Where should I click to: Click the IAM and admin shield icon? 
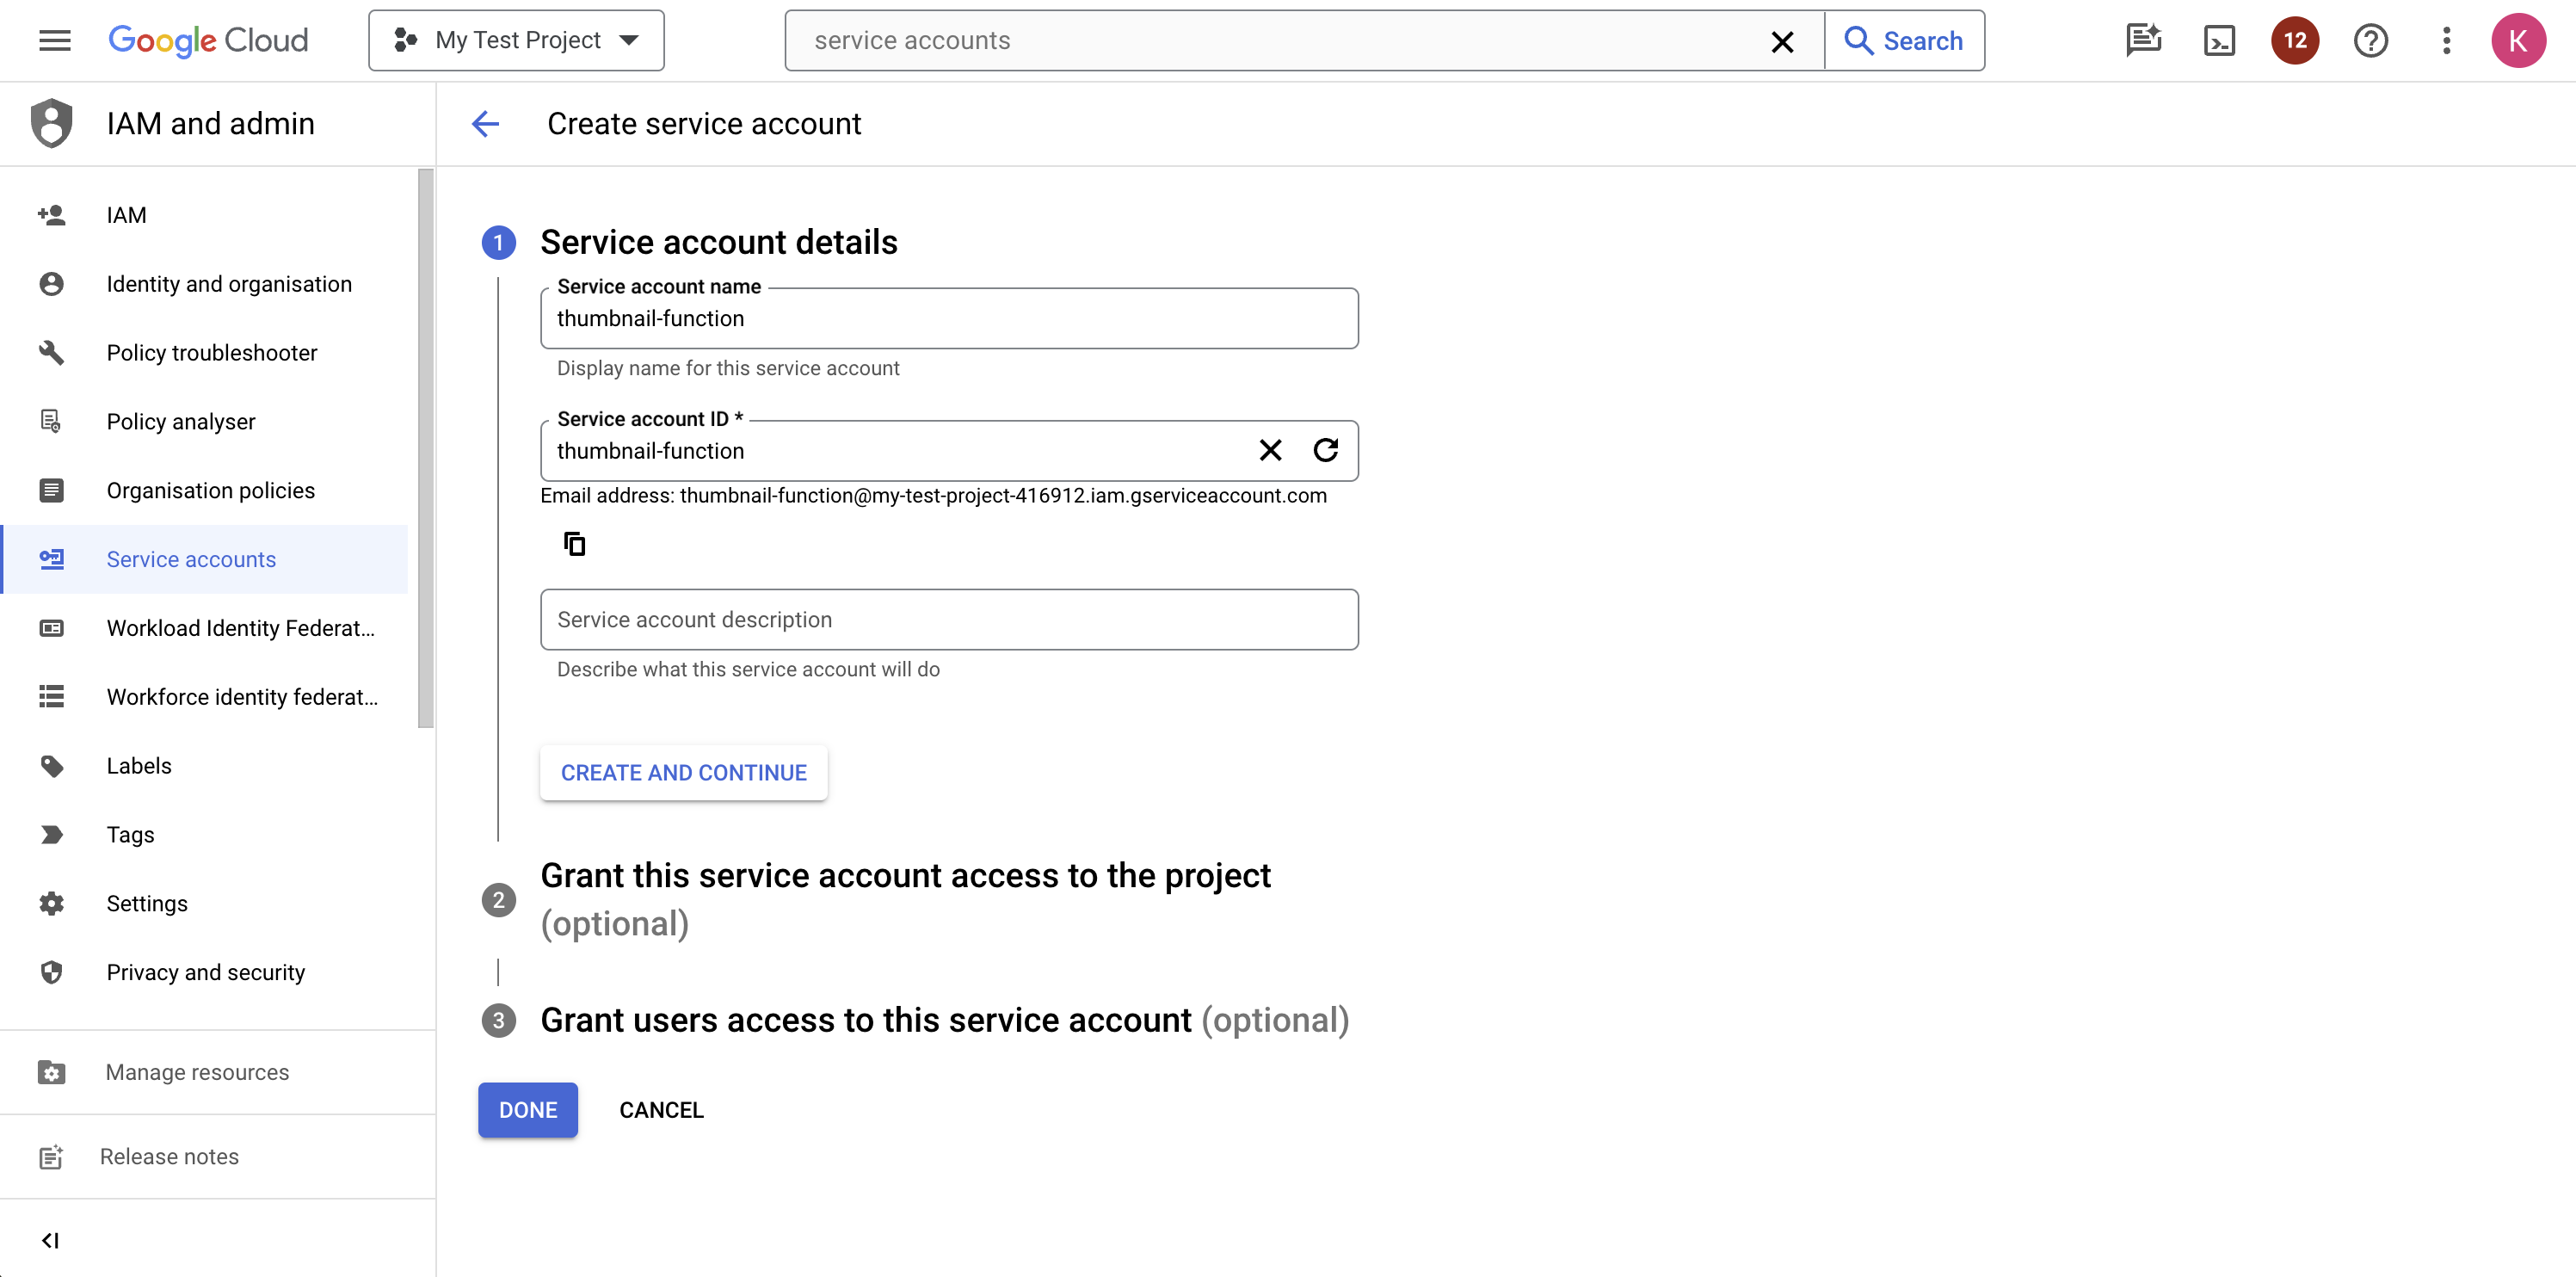[x=51, y=123]
